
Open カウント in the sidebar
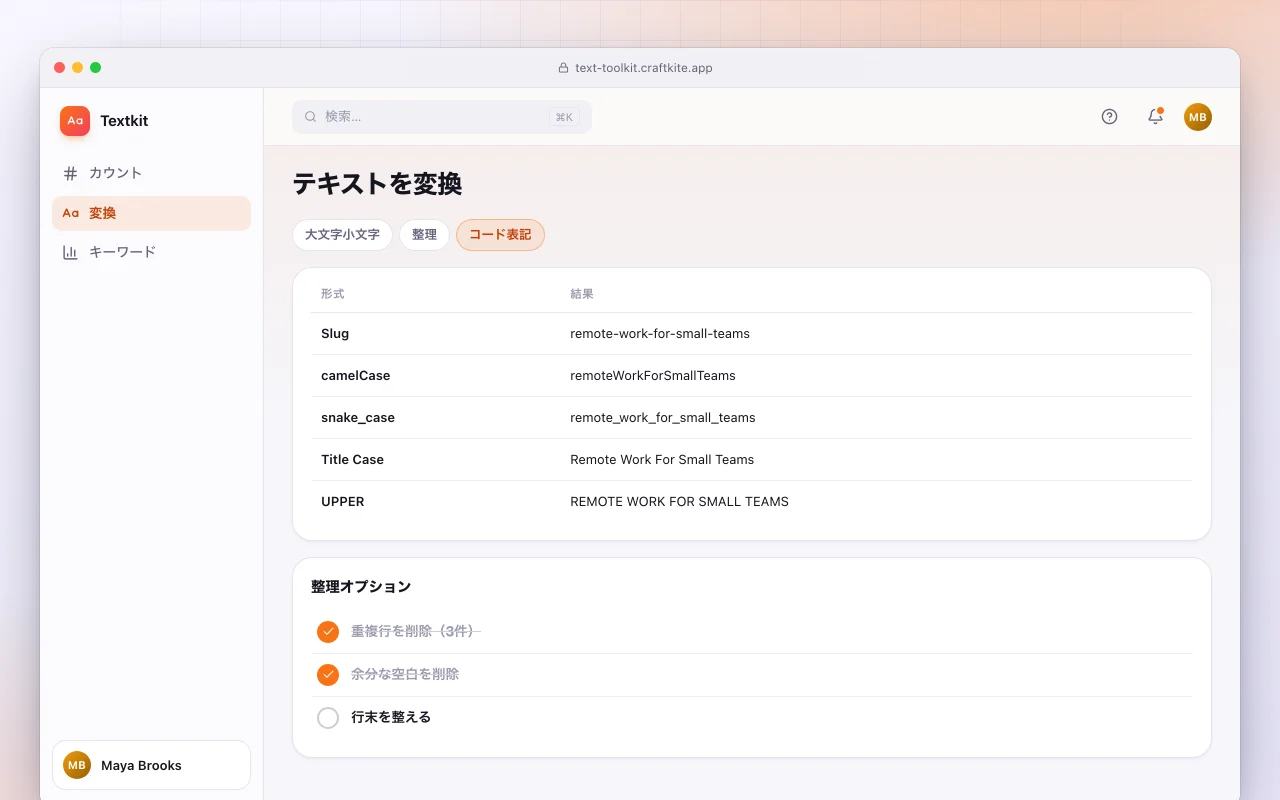point(151,173)
